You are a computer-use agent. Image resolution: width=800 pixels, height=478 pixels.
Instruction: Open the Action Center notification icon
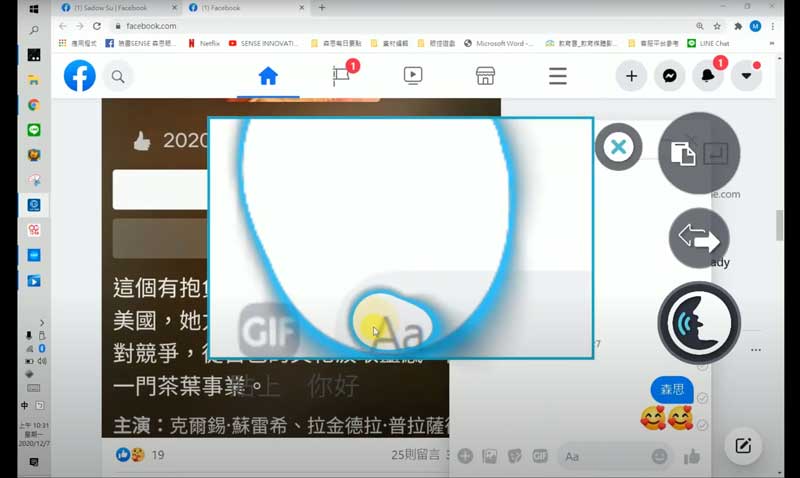click(34, 462)
